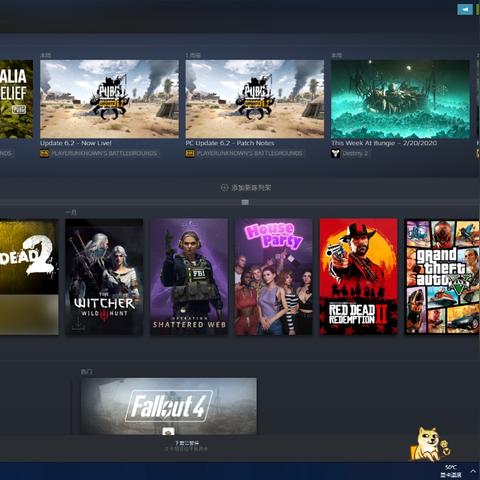
Task: Open the House Party game cover
Action: point(274,277)
